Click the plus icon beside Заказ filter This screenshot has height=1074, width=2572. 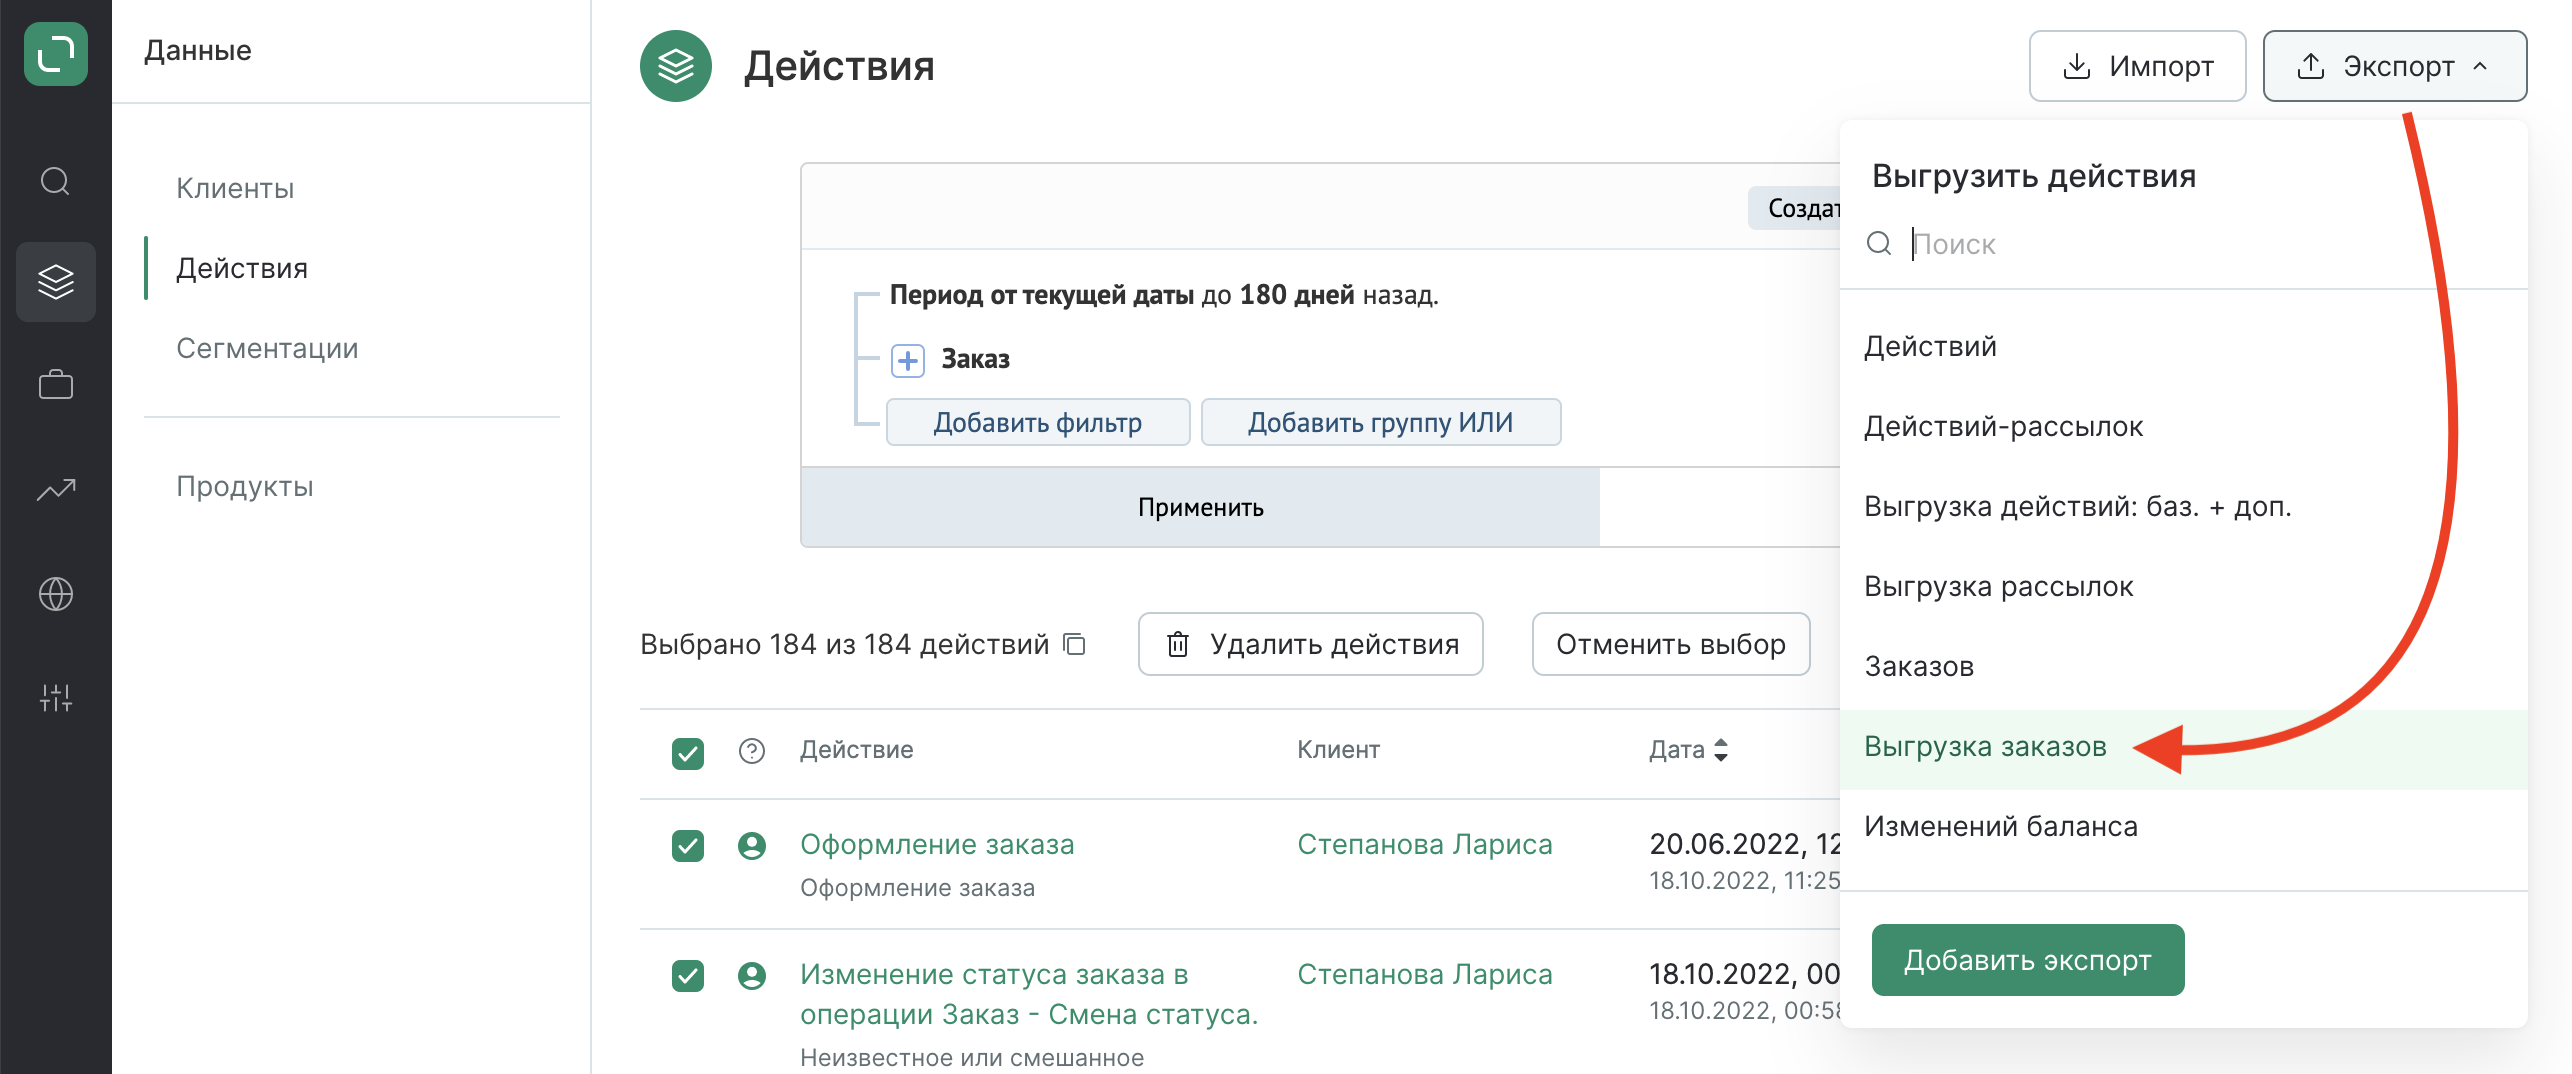(908, 360)
